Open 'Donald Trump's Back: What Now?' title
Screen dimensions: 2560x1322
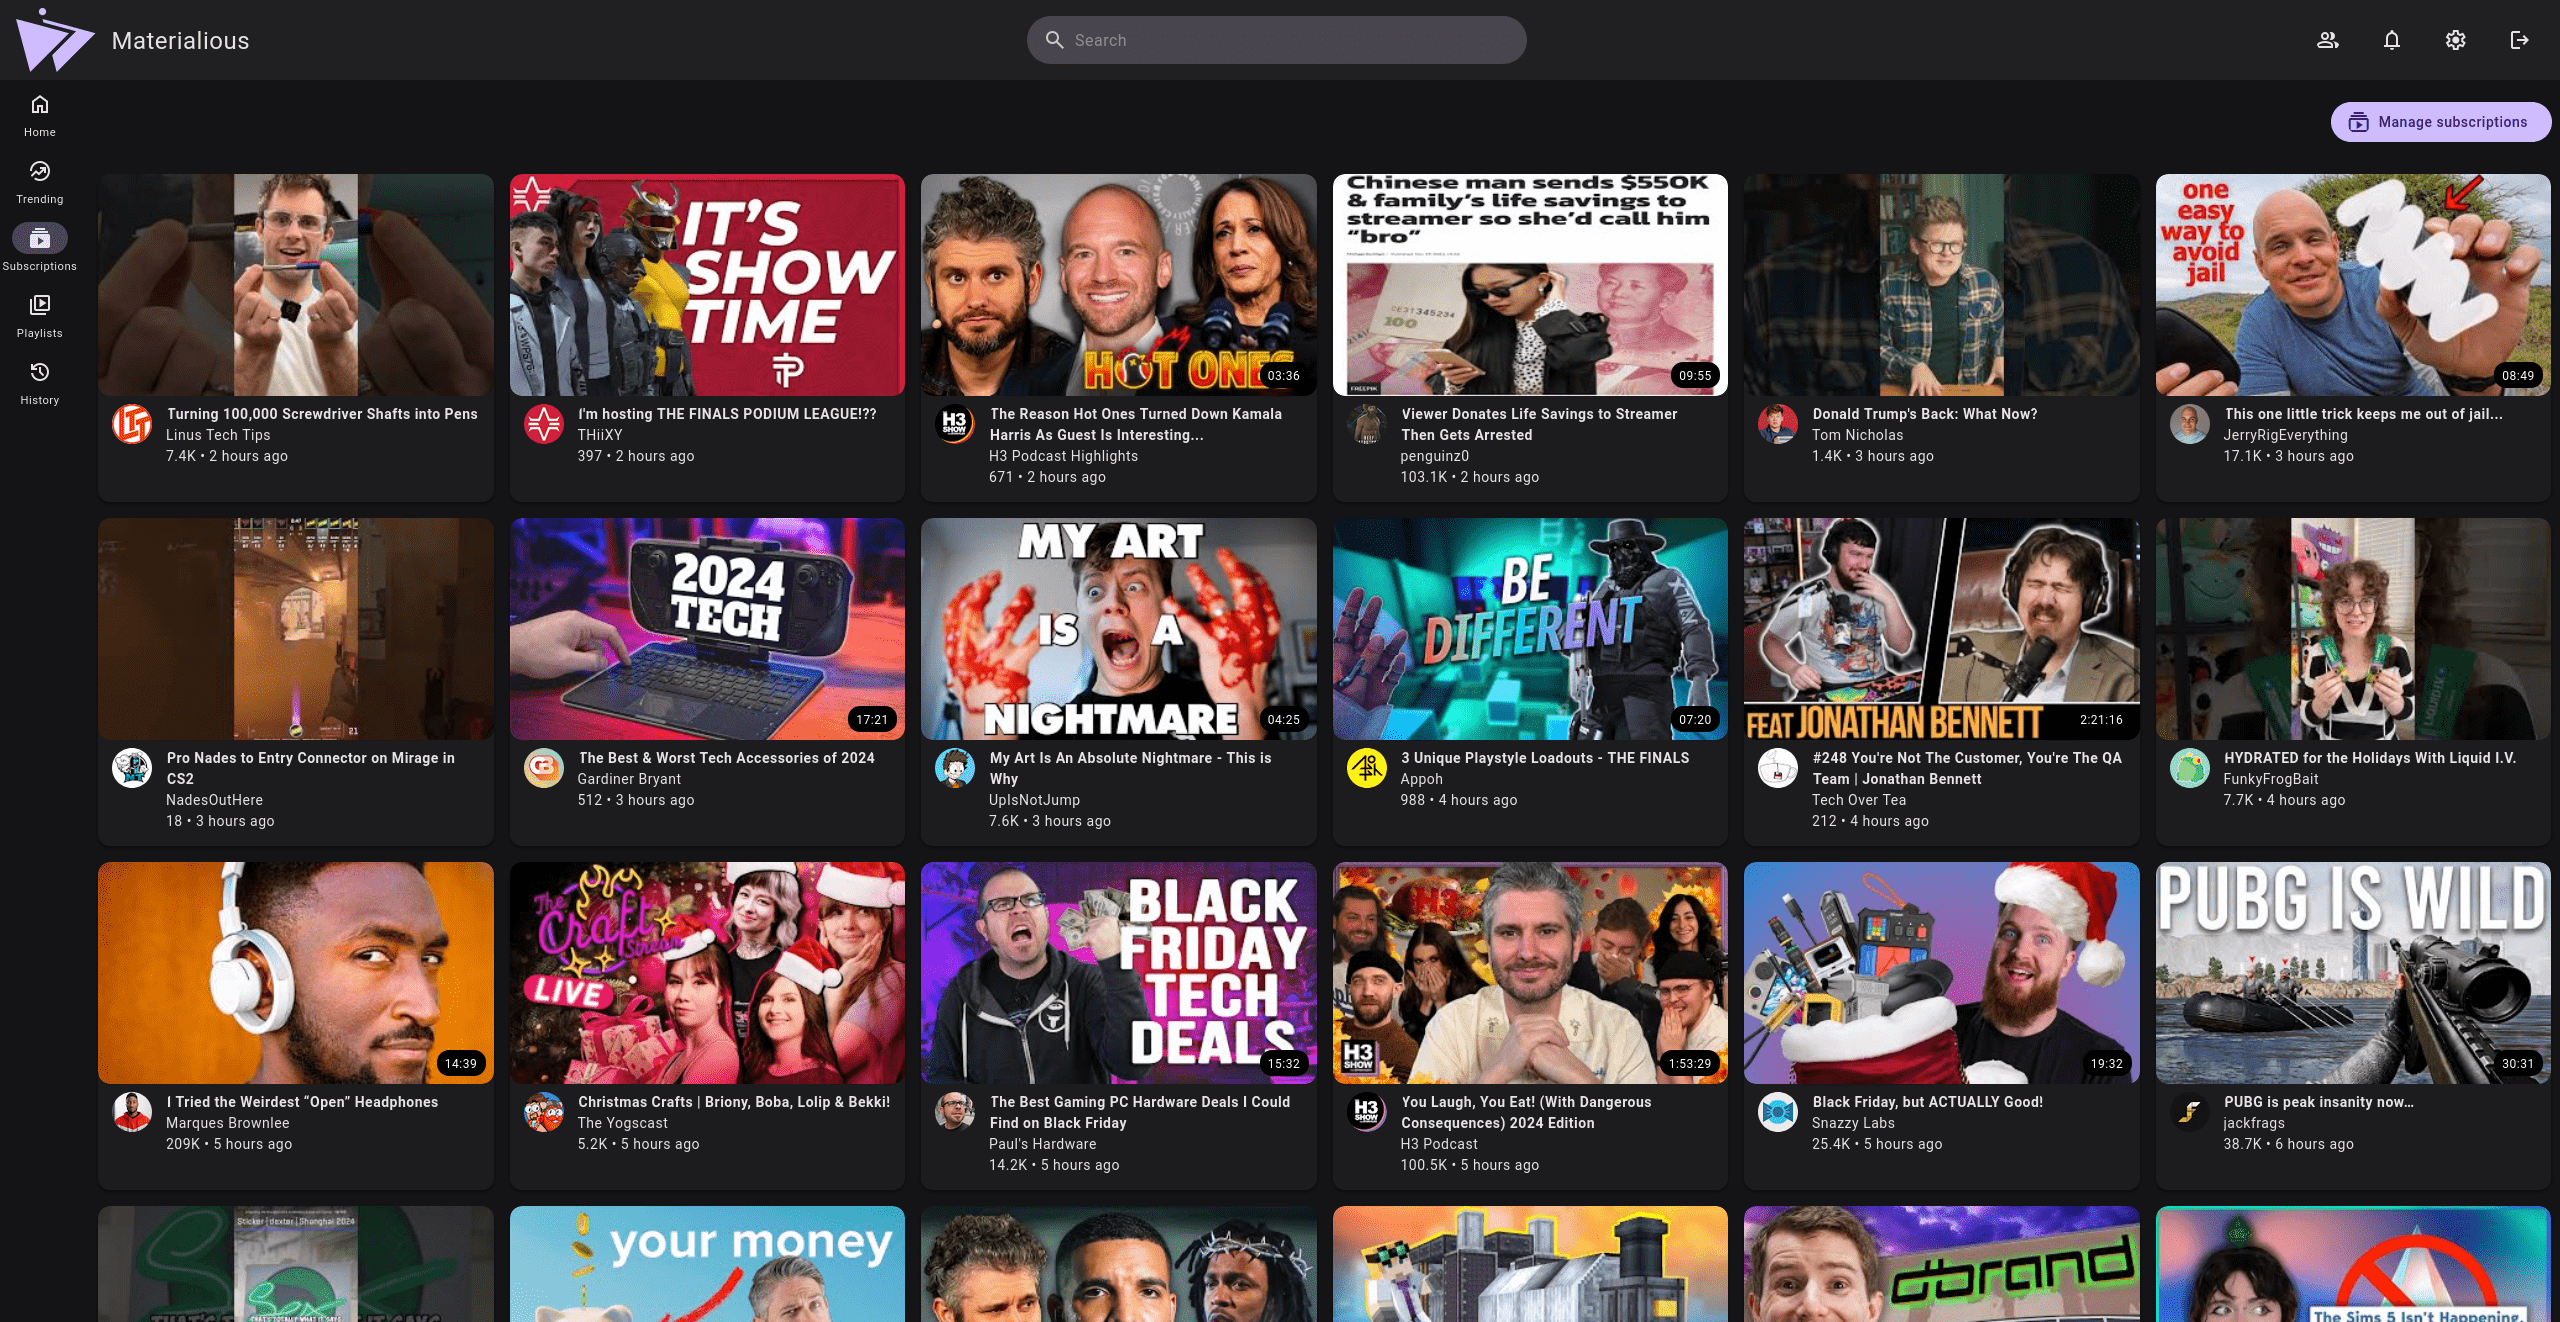pos(1924,414)
